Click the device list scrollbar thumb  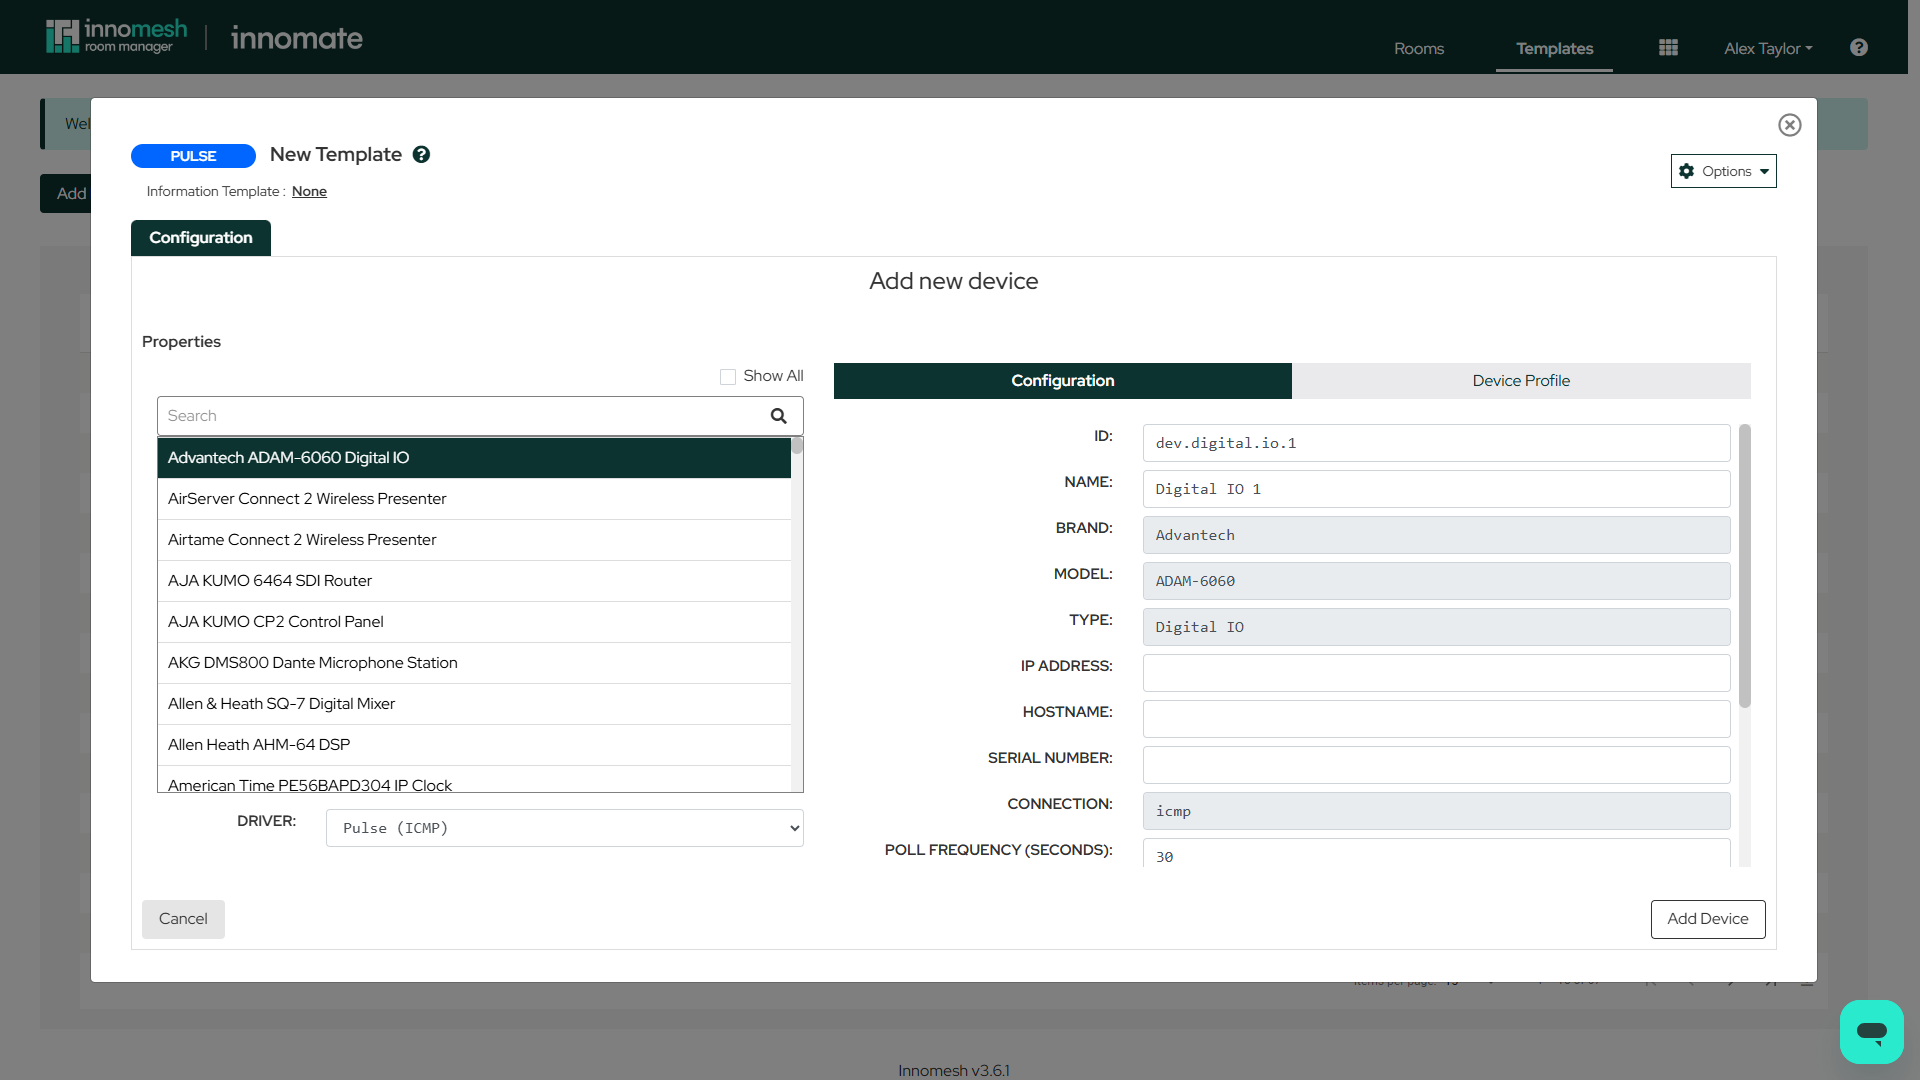pyautogui.click(x=797, y=446)
